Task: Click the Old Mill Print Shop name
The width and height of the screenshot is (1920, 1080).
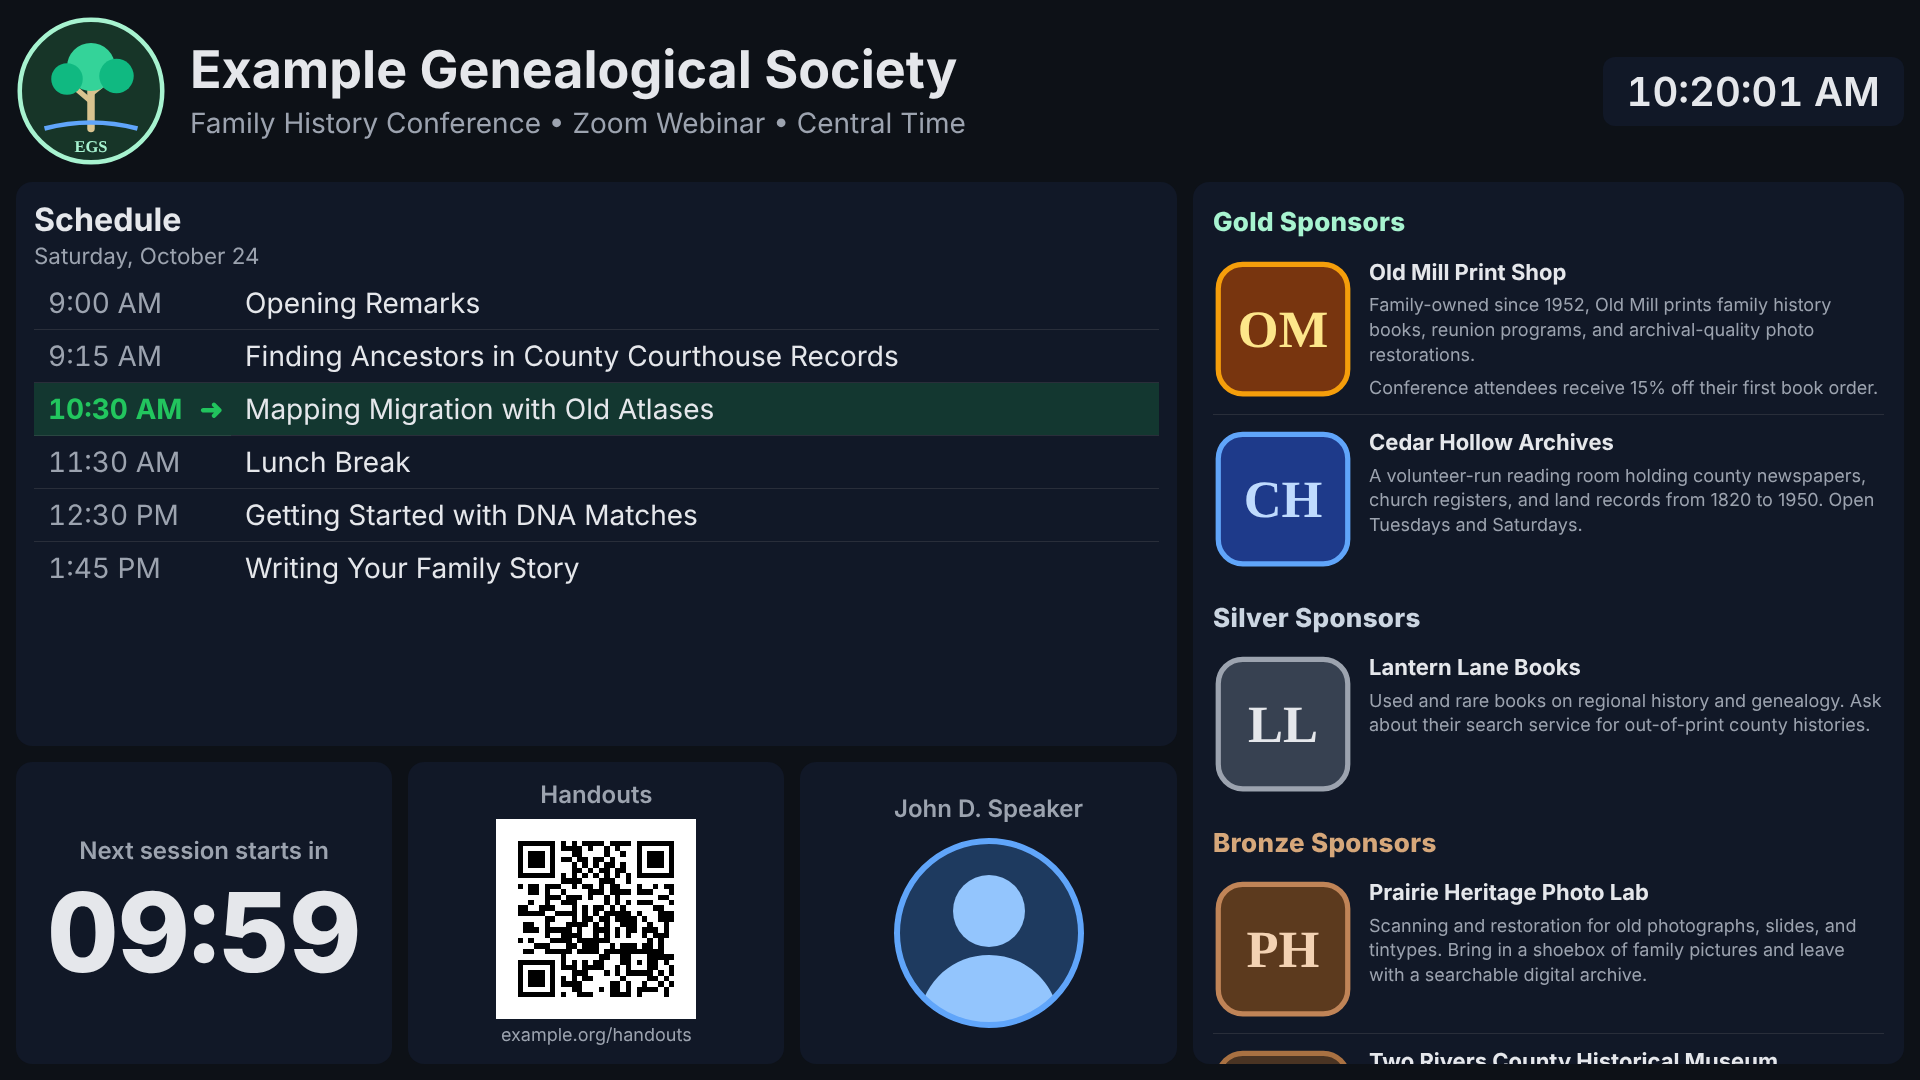Action: (1467, 272)
